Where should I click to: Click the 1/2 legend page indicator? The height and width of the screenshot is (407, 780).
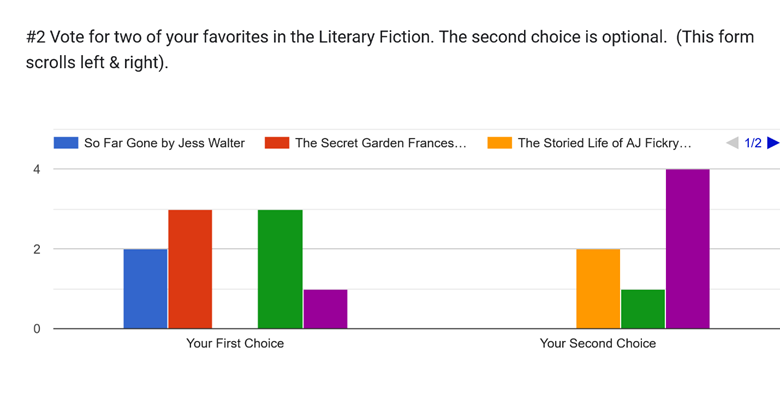tap(752, 143)
